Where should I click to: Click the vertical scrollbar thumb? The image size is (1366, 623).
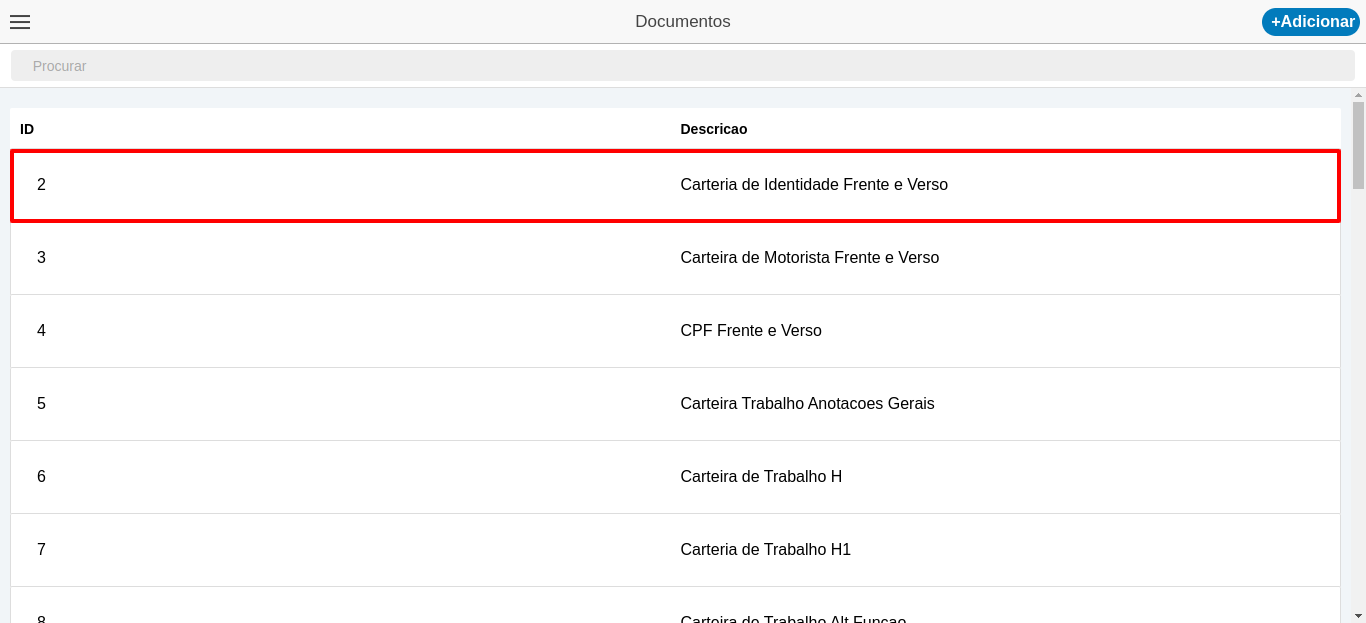tap(1358, 145)
